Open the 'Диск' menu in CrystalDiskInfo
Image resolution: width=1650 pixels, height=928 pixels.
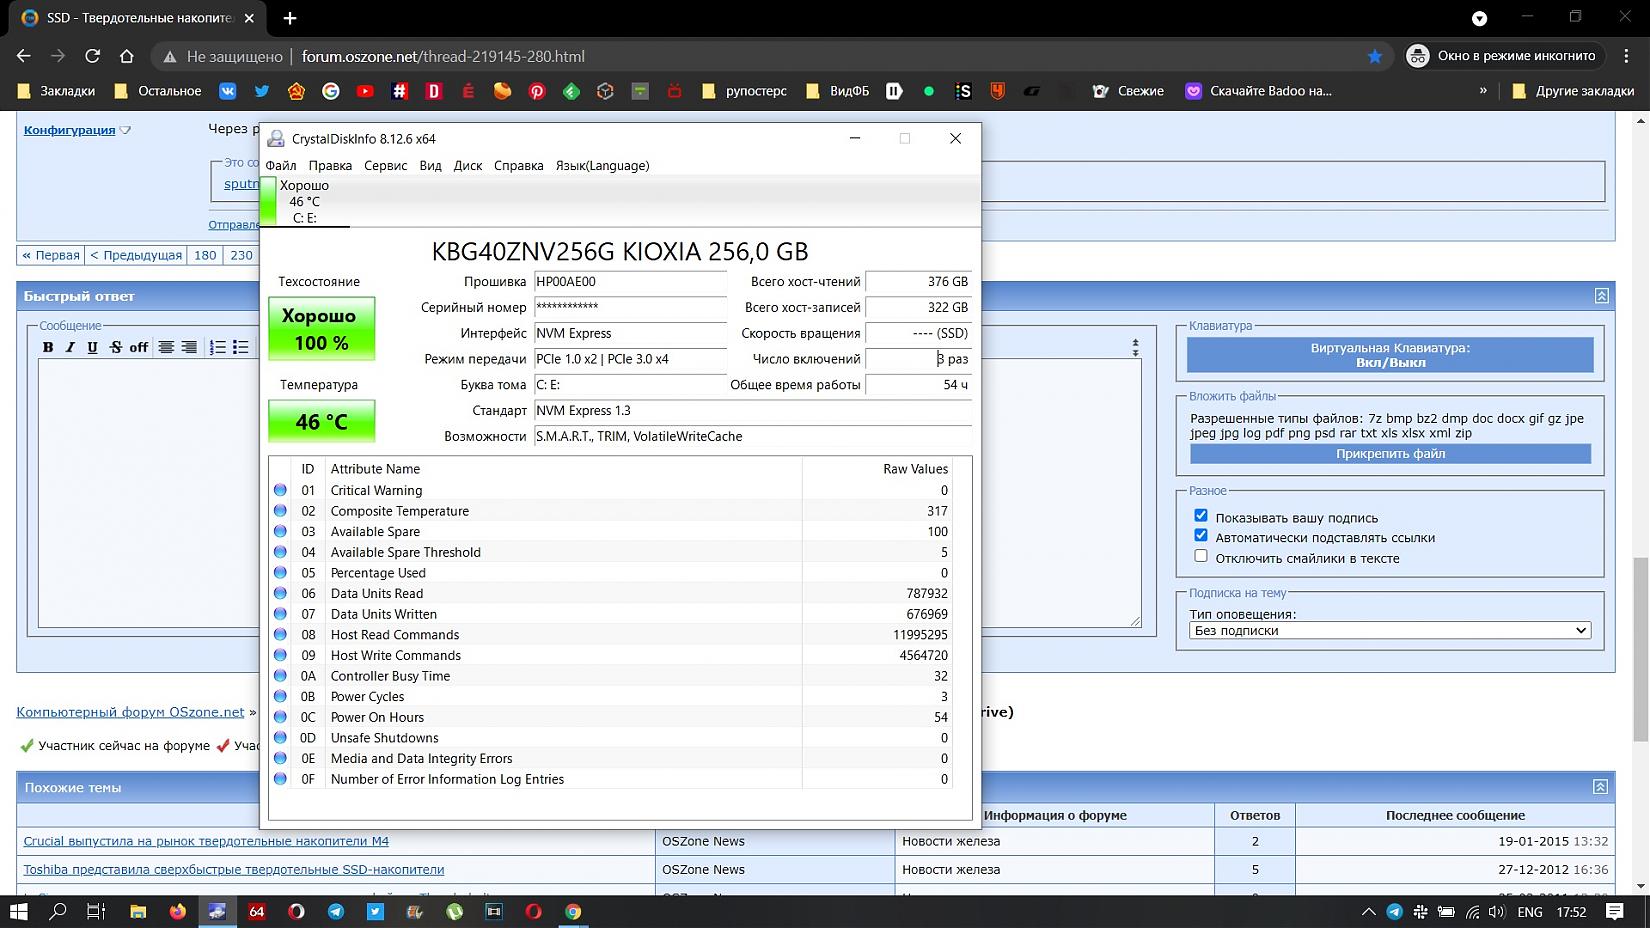[467, 166]
